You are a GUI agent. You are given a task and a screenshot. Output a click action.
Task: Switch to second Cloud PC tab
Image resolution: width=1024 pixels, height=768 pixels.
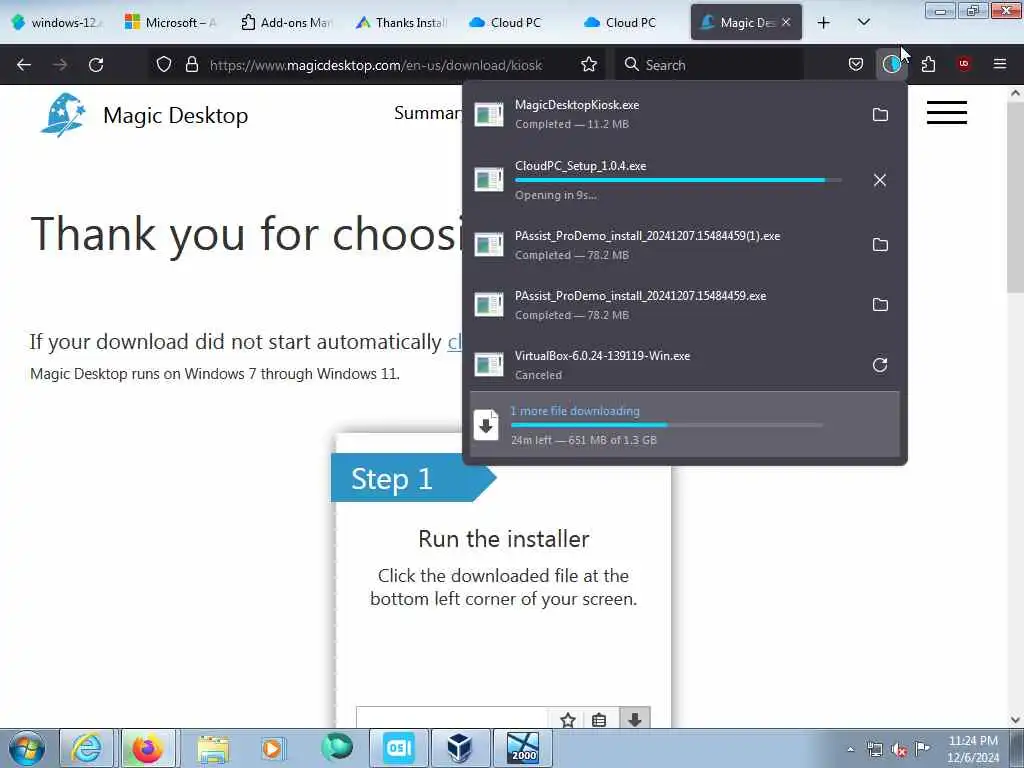pyautogui.click(x=620, y=22)
